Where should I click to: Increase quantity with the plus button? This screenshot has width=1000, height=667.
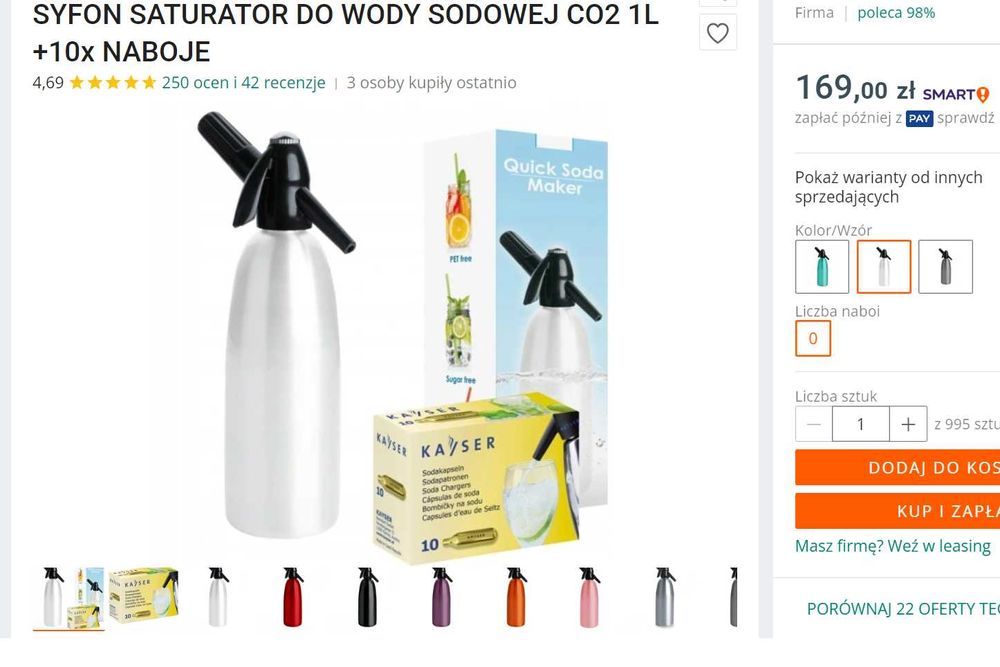click(908, 424)
